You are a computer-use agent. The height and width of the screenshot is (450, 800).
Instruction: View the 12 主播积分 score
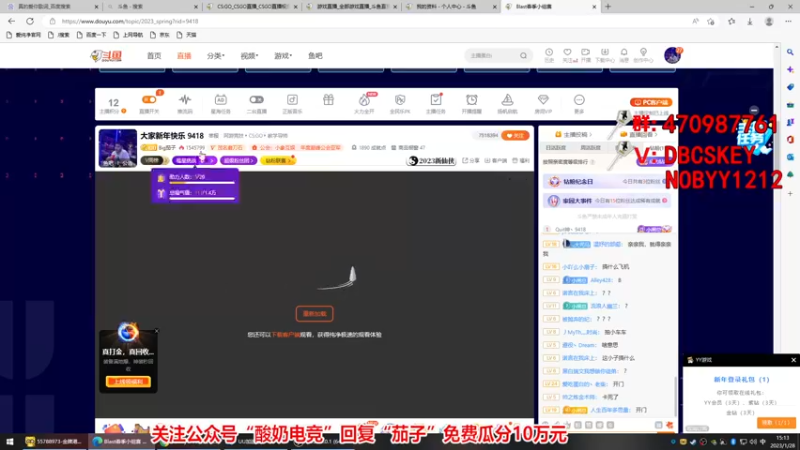(x=113, y=105)
